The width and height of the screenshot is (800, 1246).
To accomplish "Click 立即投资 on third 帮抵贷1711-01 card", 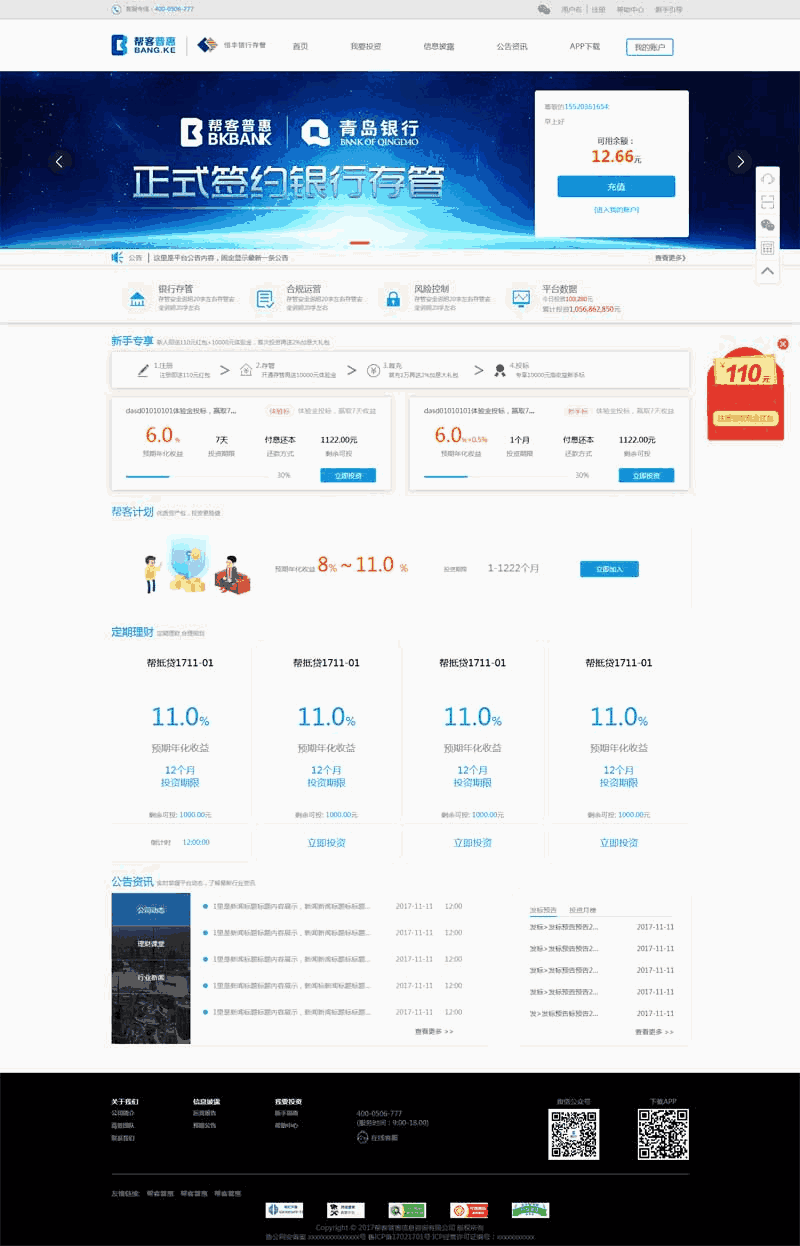I will click(x=473, y=843).
